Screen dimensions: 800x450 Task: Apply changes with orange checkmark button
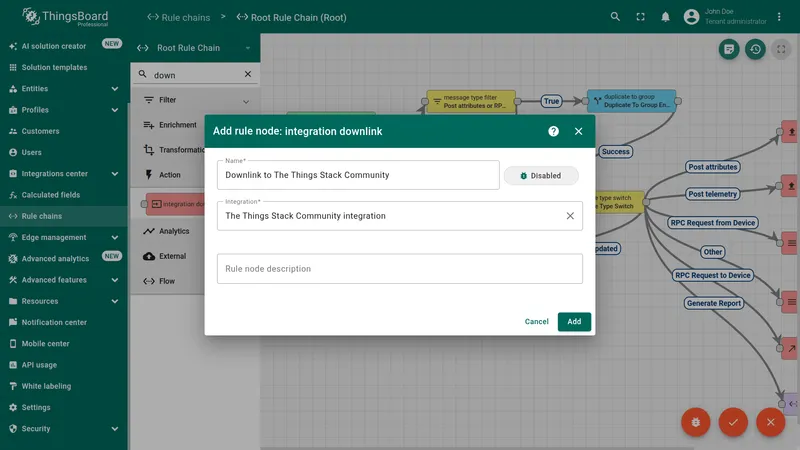click(x=733, y=422)
